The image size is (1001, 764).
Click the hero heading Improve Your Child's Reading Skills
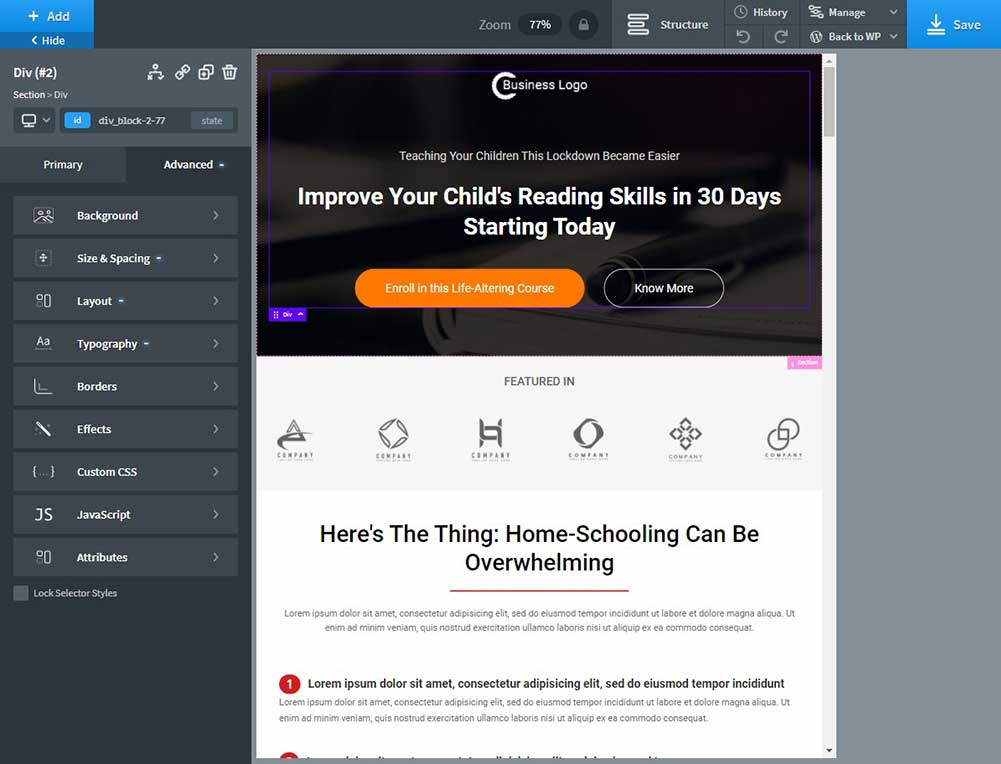pyautogui.click(x=539, y=211)
